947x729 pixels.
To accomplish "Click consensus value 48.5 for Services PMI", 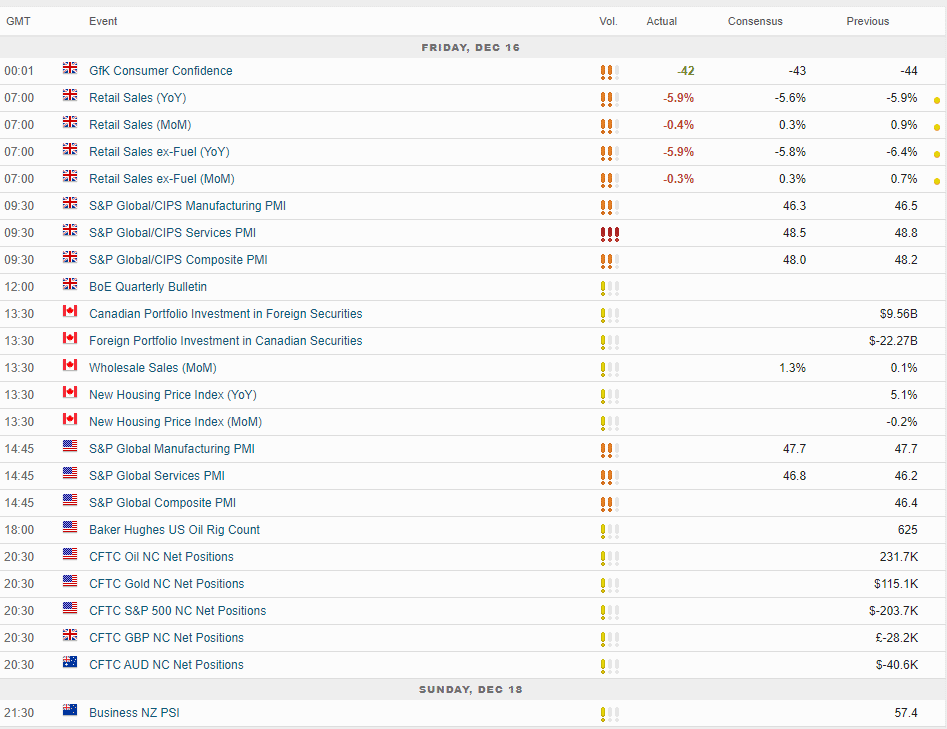I will click(x=794, y=233).
